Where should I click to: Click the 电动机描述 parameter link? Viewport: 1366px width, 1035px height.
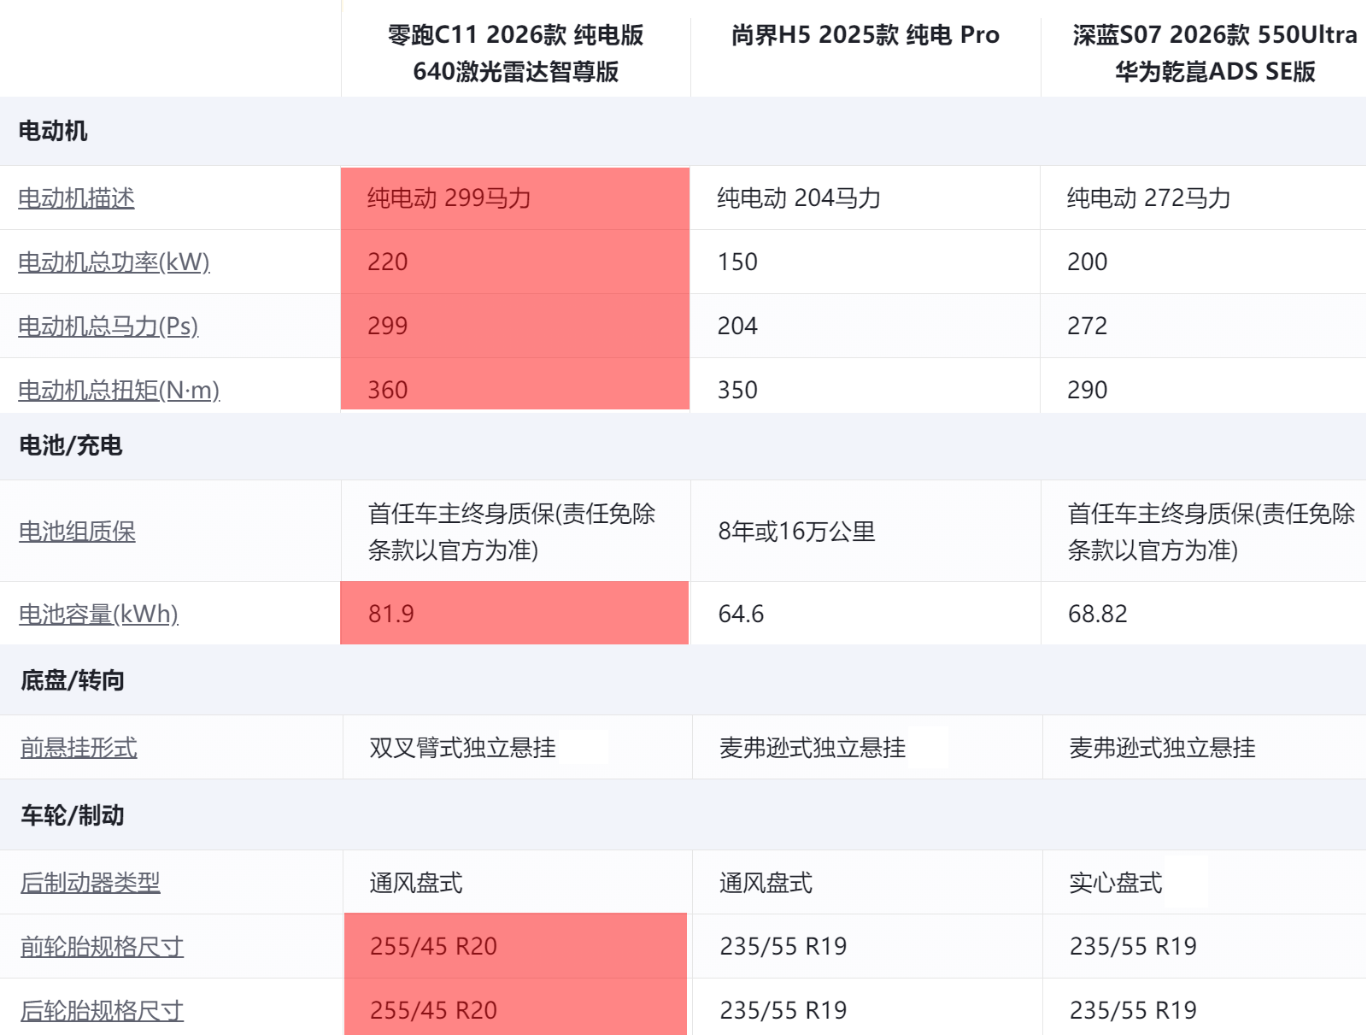click(76, 198)
